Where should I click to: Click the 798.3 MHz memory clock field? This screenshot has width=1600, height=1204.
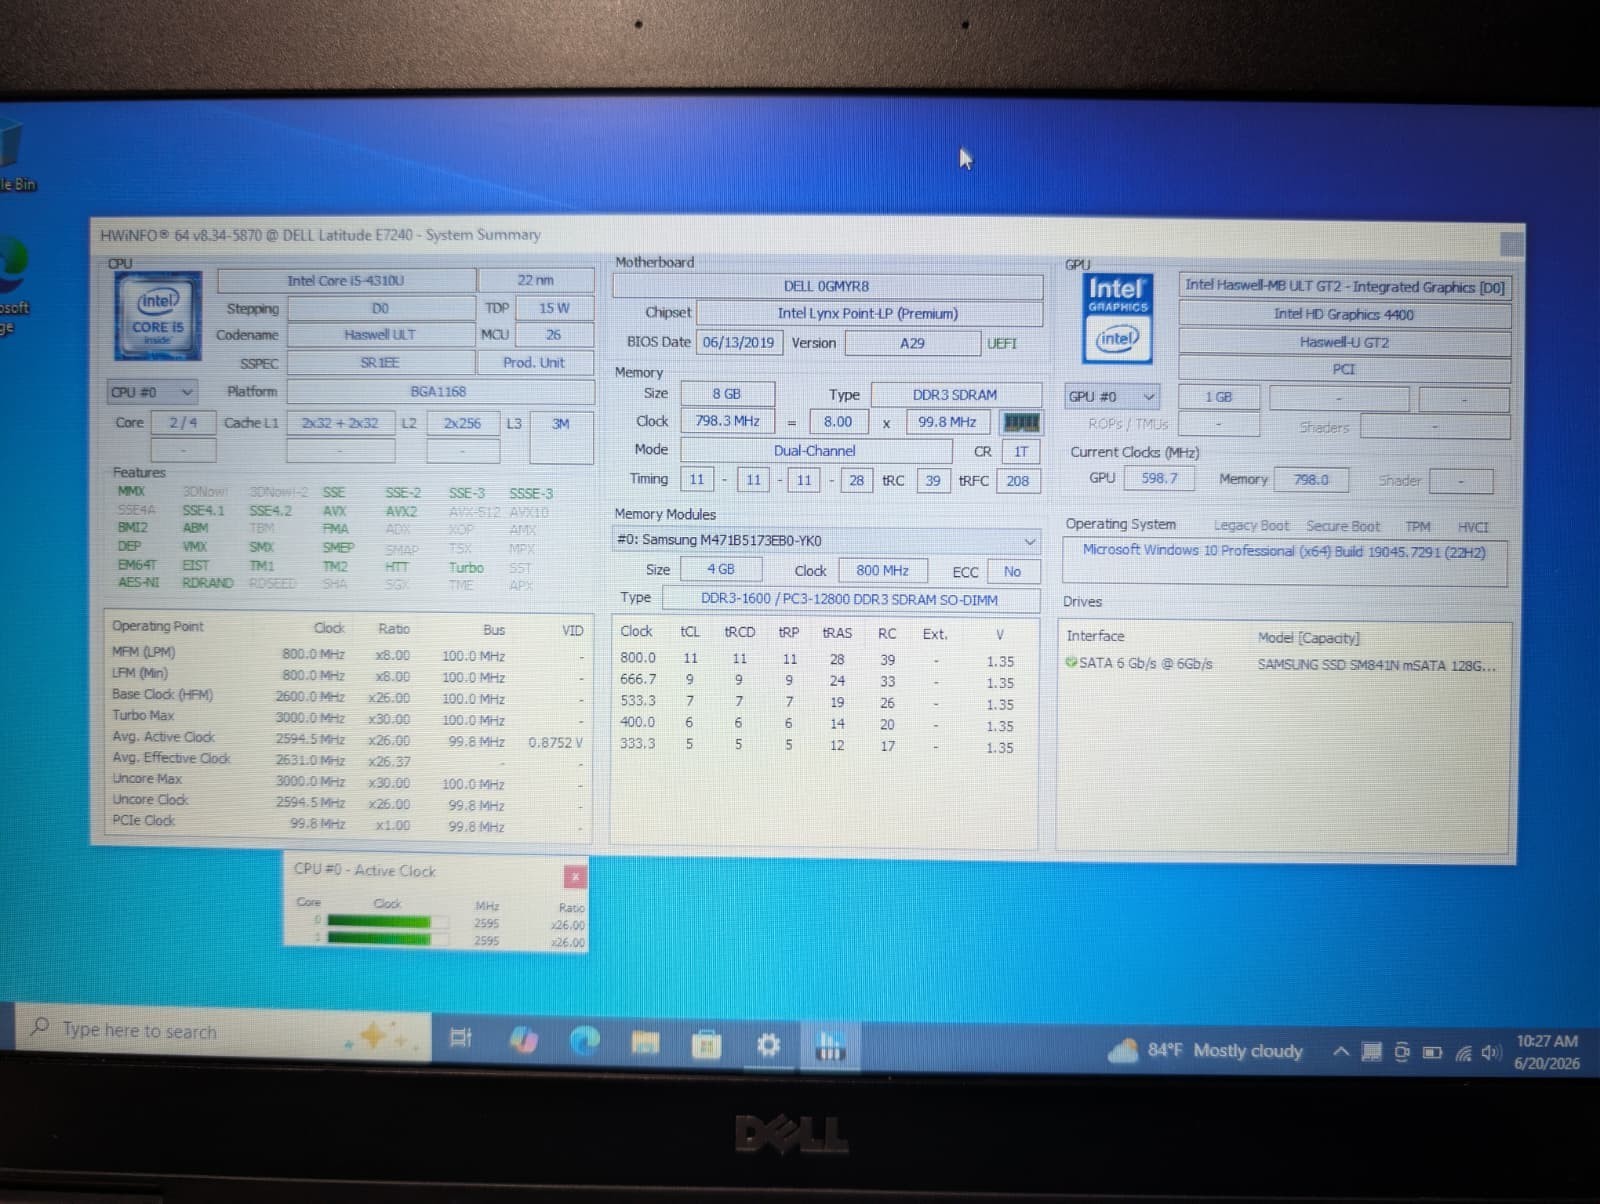click(727, 421)
